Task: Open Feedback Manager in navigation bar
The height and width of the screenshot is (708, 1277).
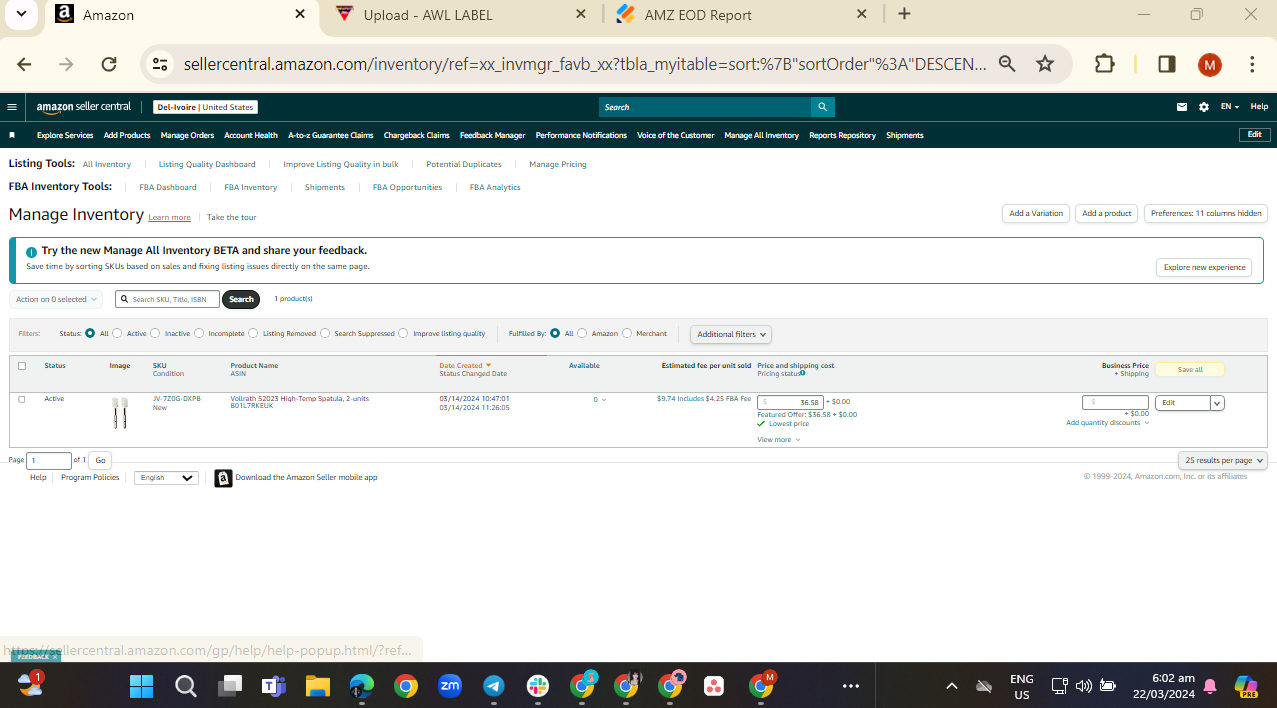Action: click(x=492, y=135)
